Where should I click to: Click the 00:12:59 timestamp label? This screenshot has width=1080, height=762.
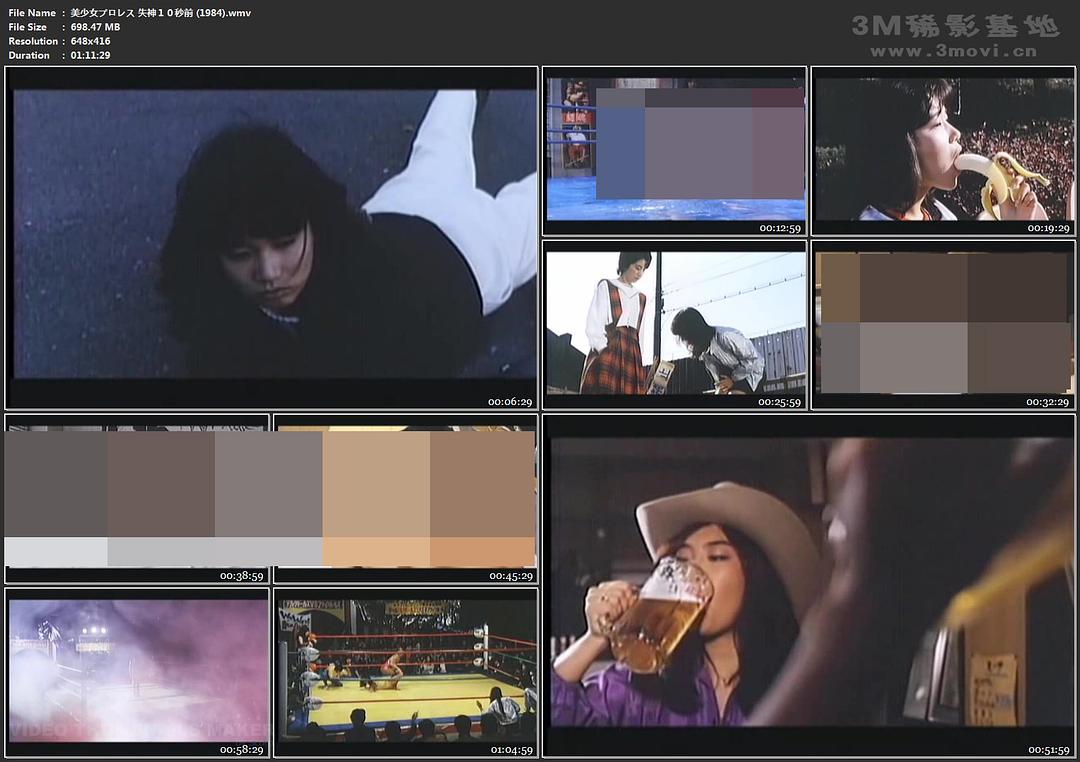click(780, 228)
